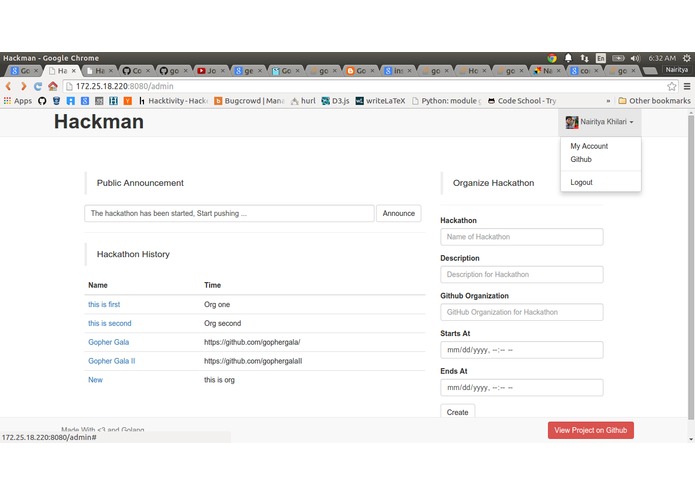
Task: Open the 'this is second' hackathon link
Action: click(x=109, y=323)
